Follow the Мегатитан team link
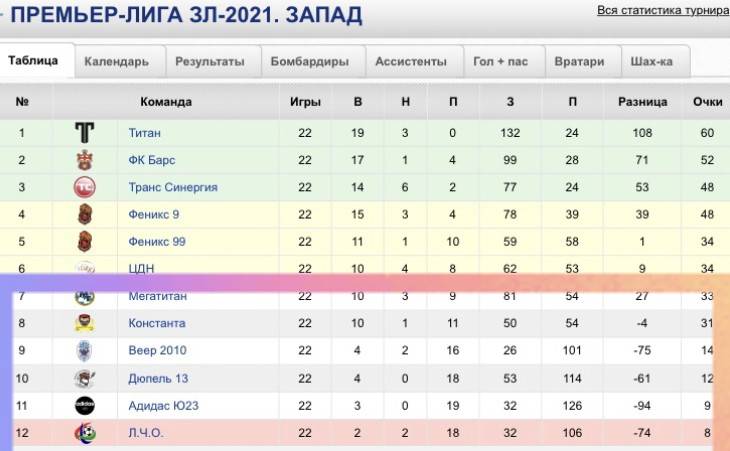 tap(158, 296)
